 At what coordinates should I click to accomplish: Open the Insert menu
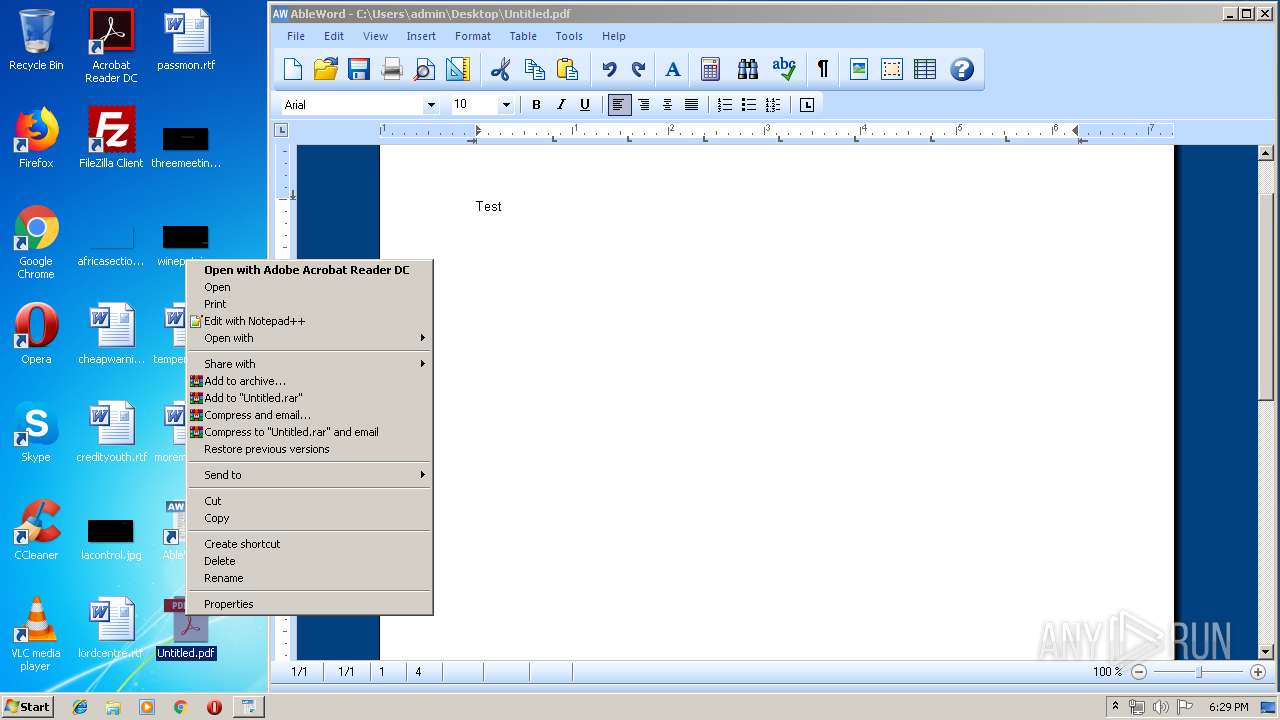[x=421, y=36]
